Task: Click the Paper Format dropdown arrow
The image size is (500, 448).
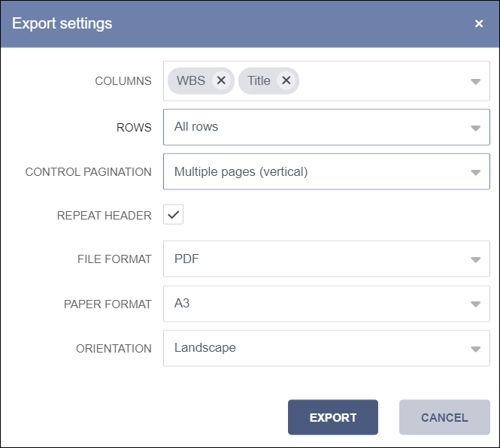Action: coord(475,304)
